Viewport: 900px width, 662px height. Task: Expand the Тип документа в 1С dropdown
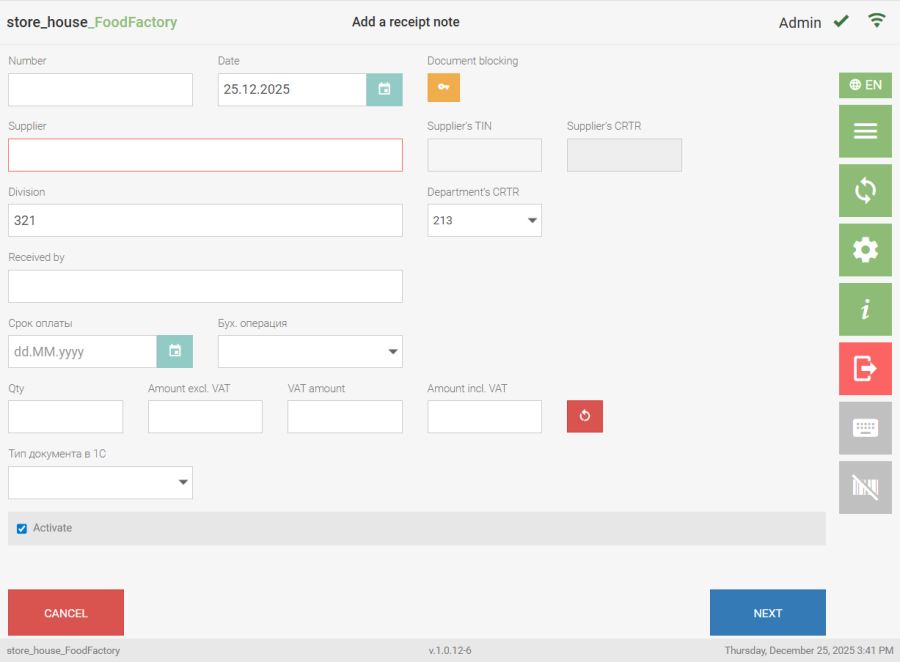(100, 482)
